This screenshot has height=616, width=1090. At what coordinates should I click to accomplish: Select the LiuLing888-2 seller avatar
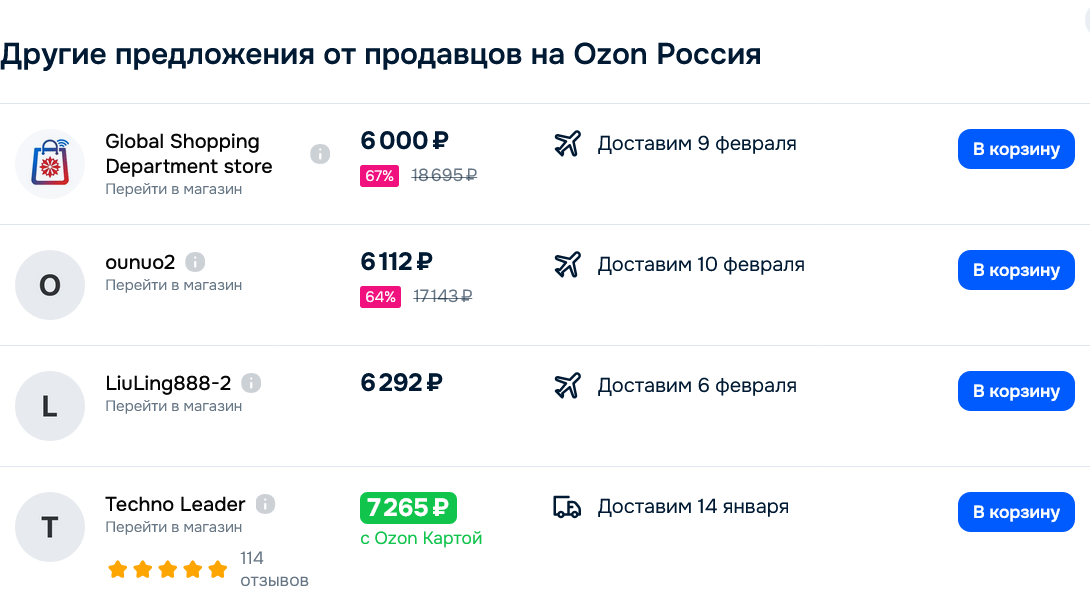point(50,406)
